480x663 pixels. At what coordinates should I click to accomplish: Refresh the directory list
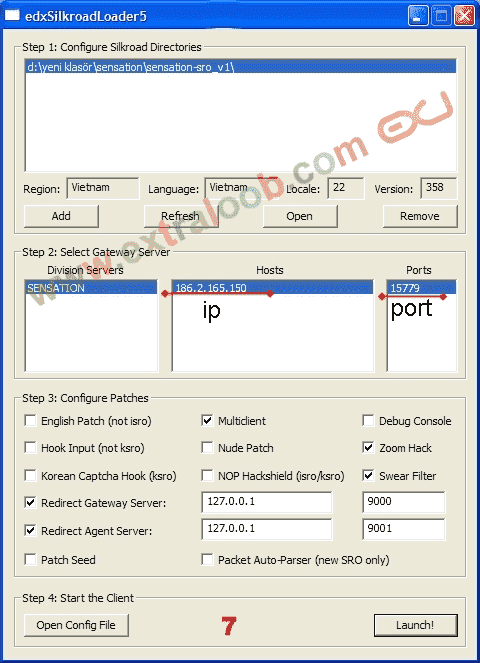(181, 216)
